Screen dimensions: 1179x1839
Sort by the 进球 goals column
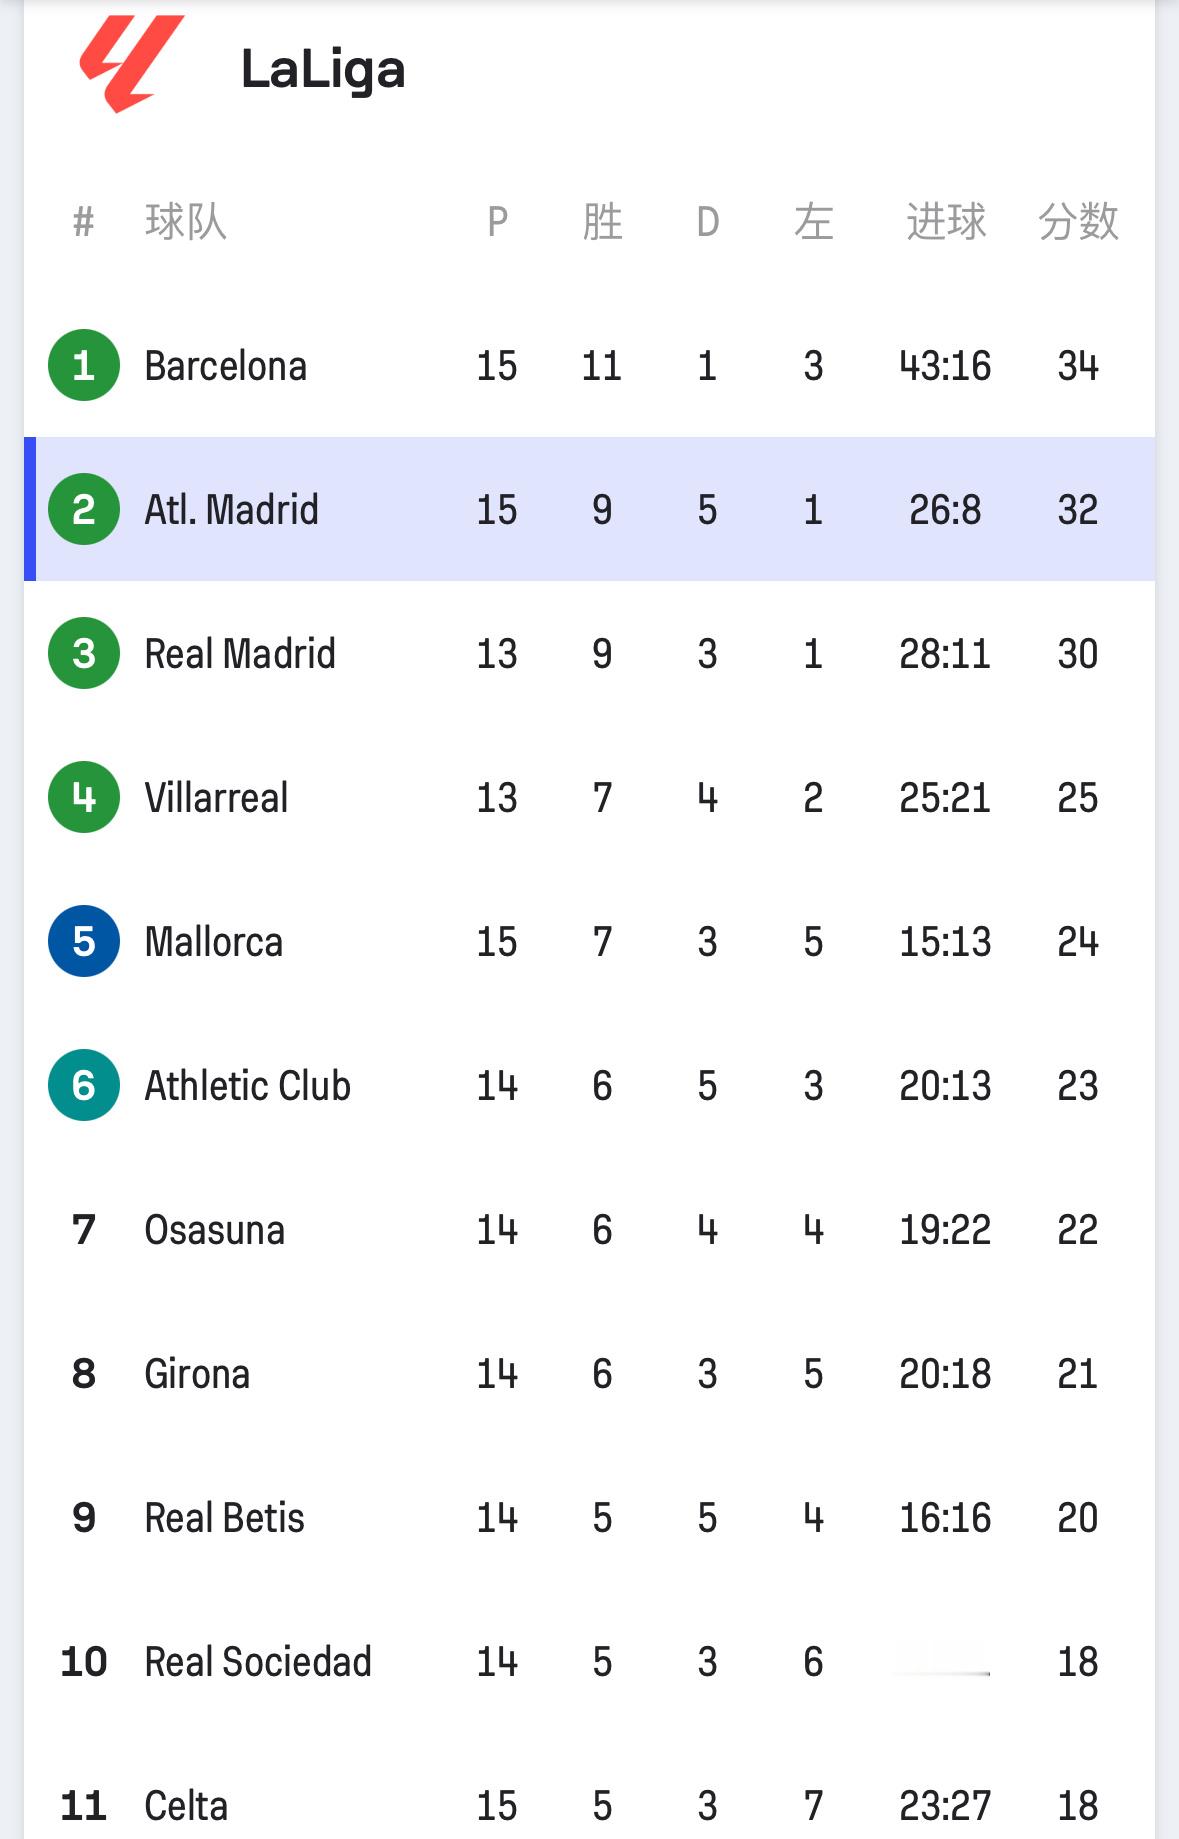click(945, 222)
